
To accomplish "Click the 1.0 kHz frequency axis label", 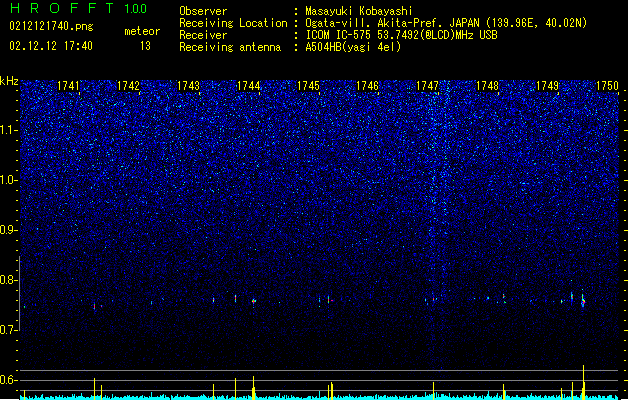I will (x=9, y=180).
